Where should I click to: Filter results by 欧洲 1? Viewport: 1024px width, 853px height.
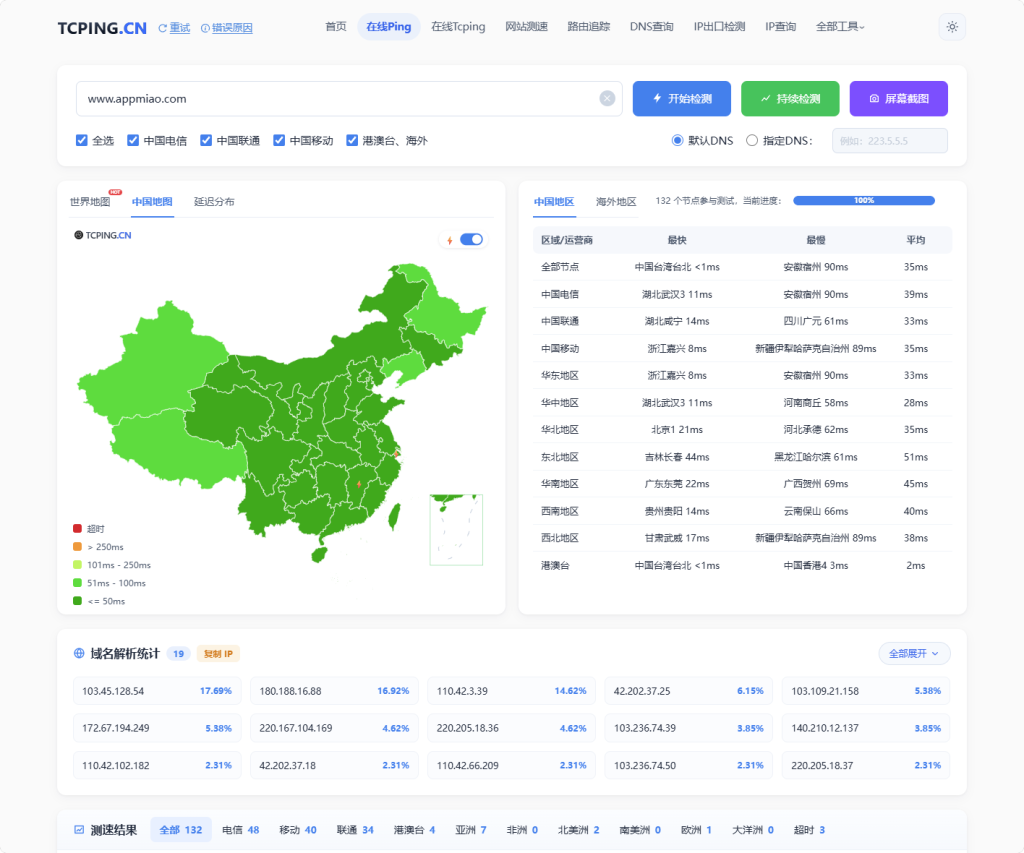[696, 829]
